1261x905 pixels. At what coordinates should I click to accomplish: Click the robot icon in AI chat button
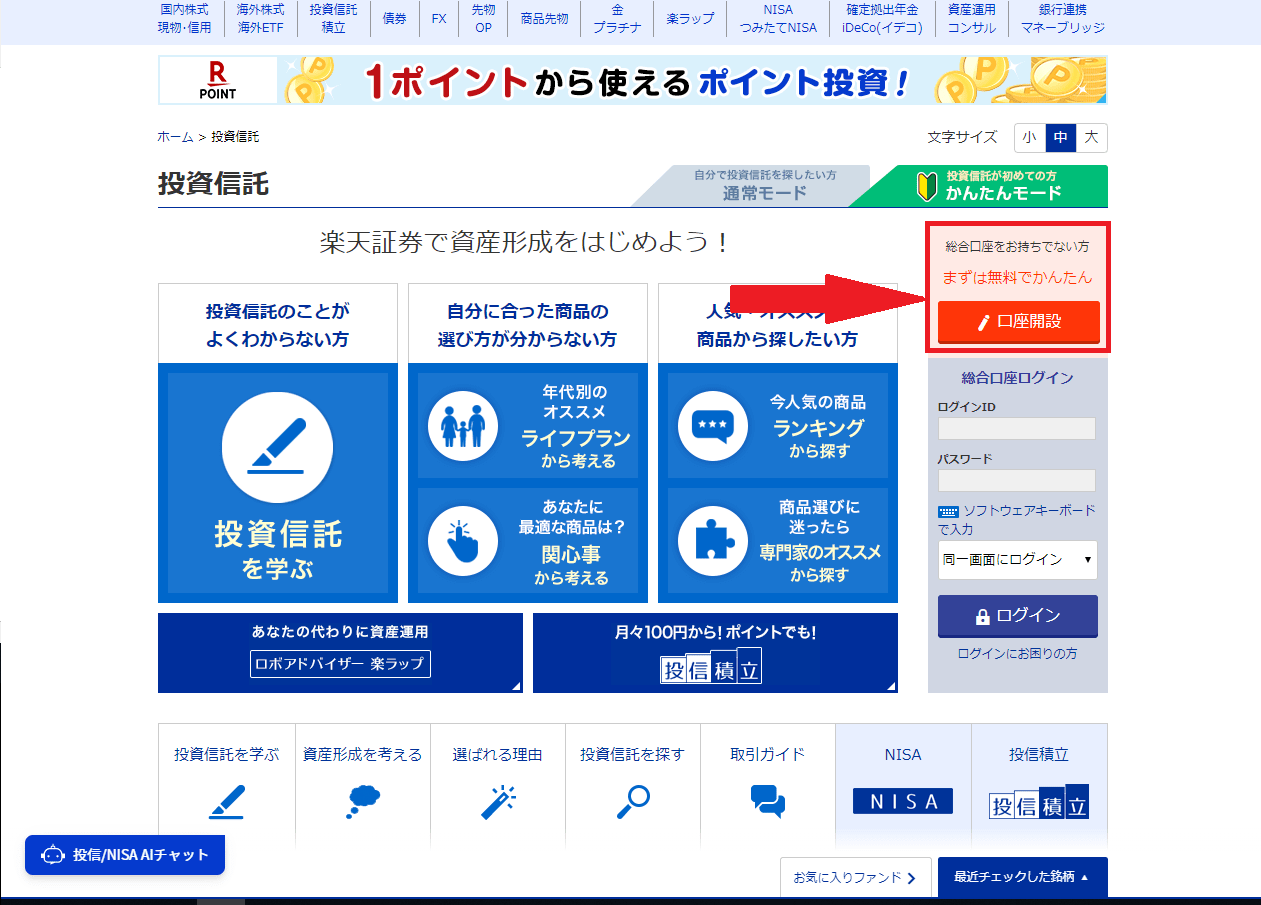(x=53, y=855)
